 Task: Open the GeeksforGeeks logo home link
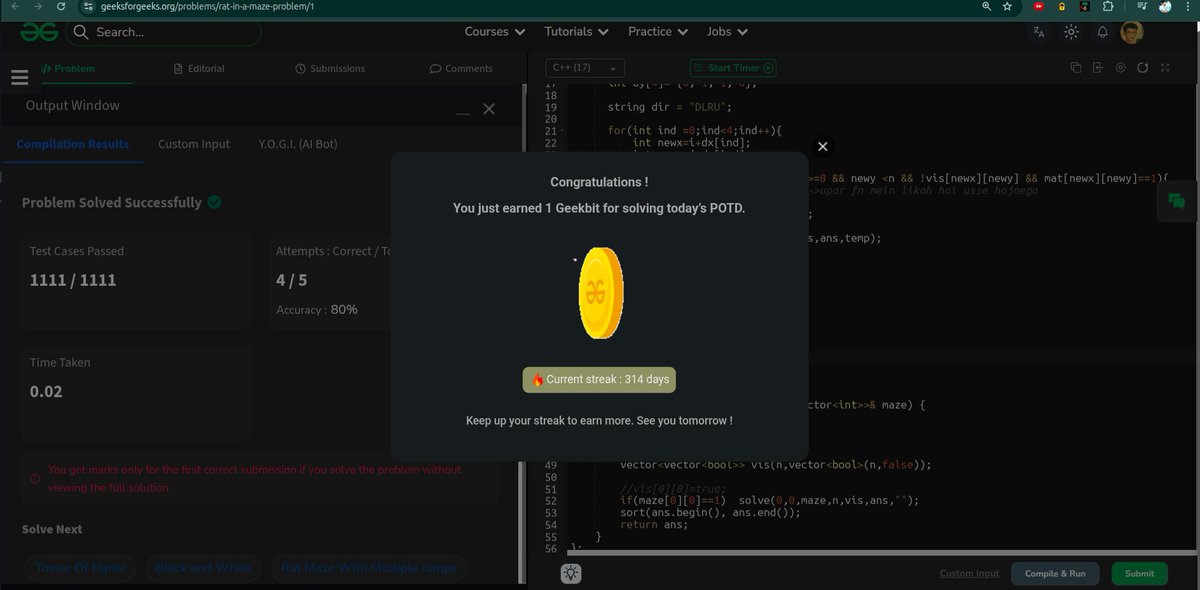(x=40, y=32)
